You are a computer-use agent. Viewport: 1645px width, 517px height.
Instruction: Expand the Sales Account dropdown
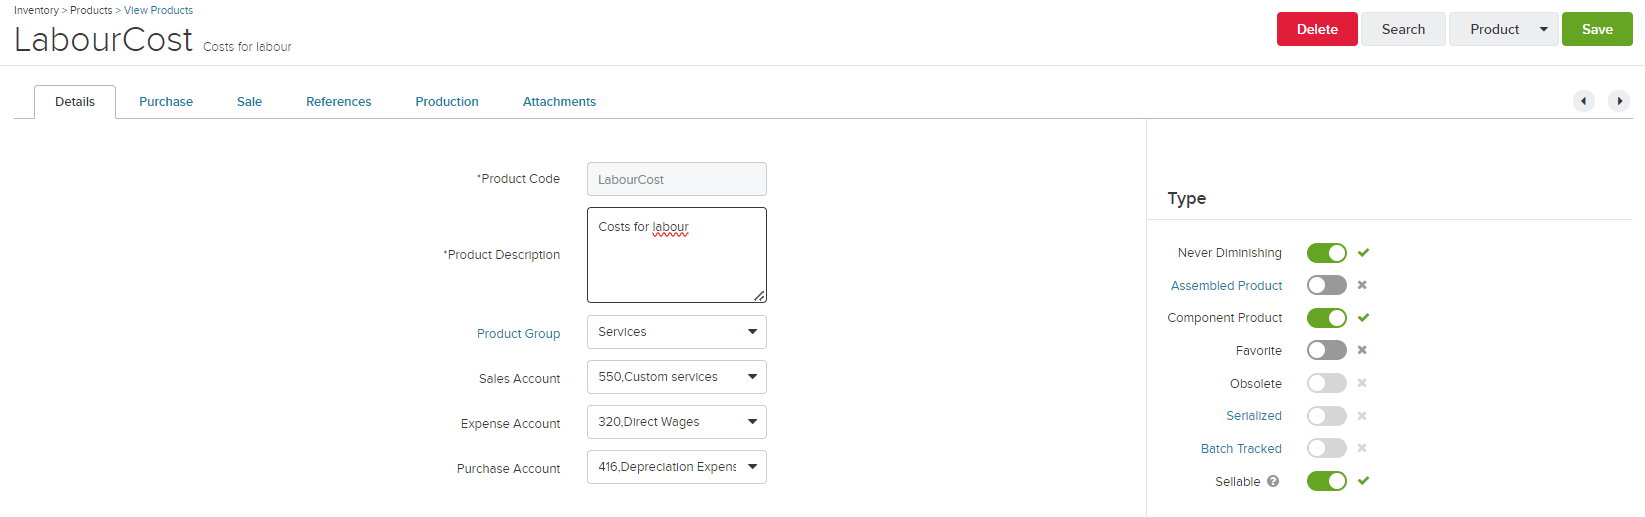tap(677, 377)
